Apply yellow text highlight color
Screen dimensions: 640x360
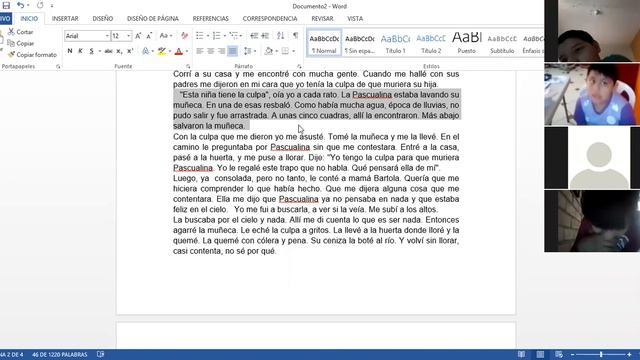[162, 51]
